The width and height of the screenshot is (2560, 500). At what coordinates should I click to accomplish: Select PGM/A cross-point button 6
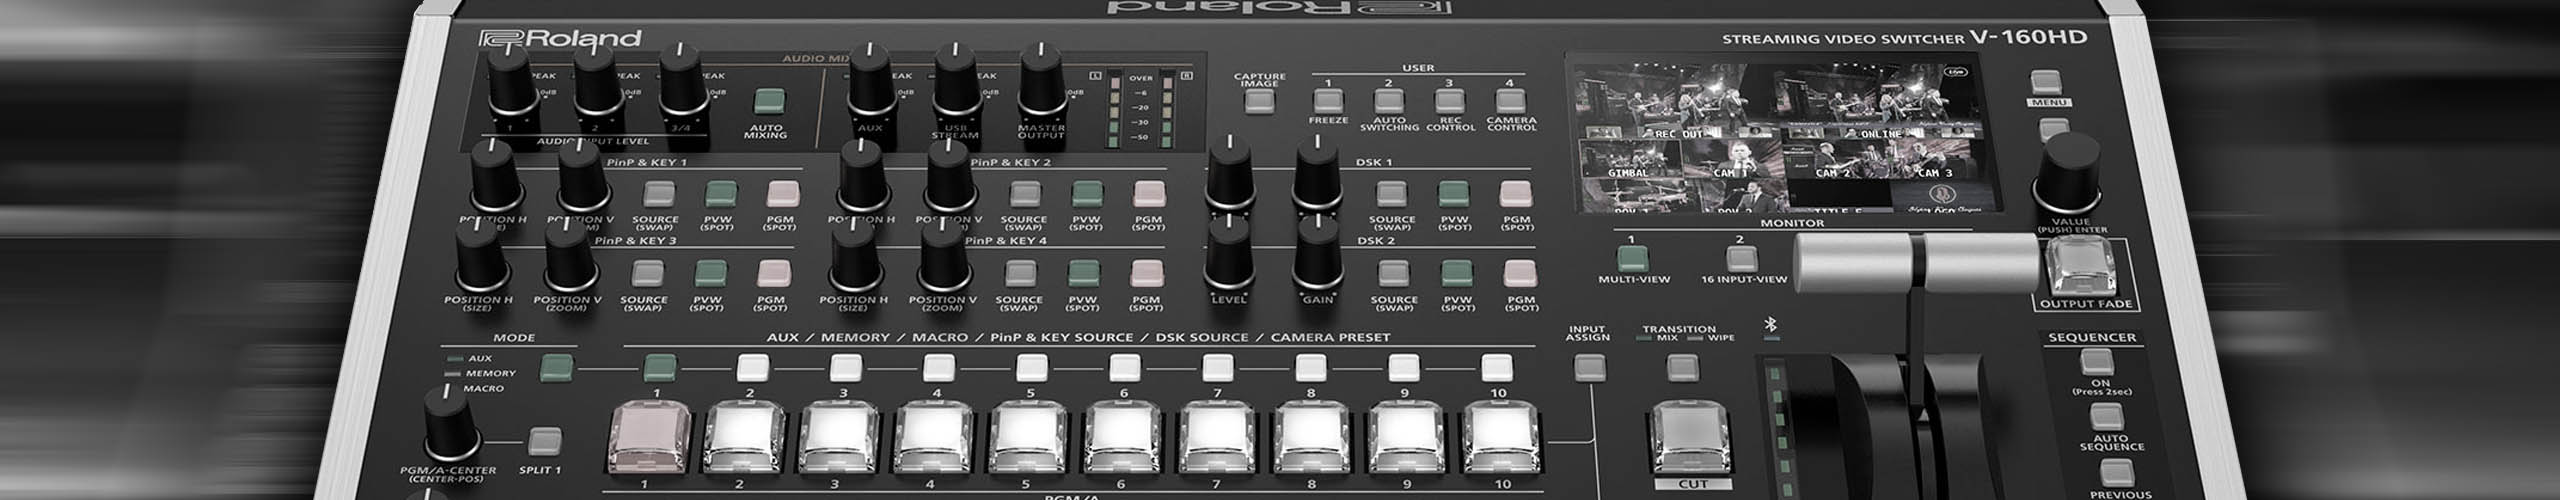1123,437
